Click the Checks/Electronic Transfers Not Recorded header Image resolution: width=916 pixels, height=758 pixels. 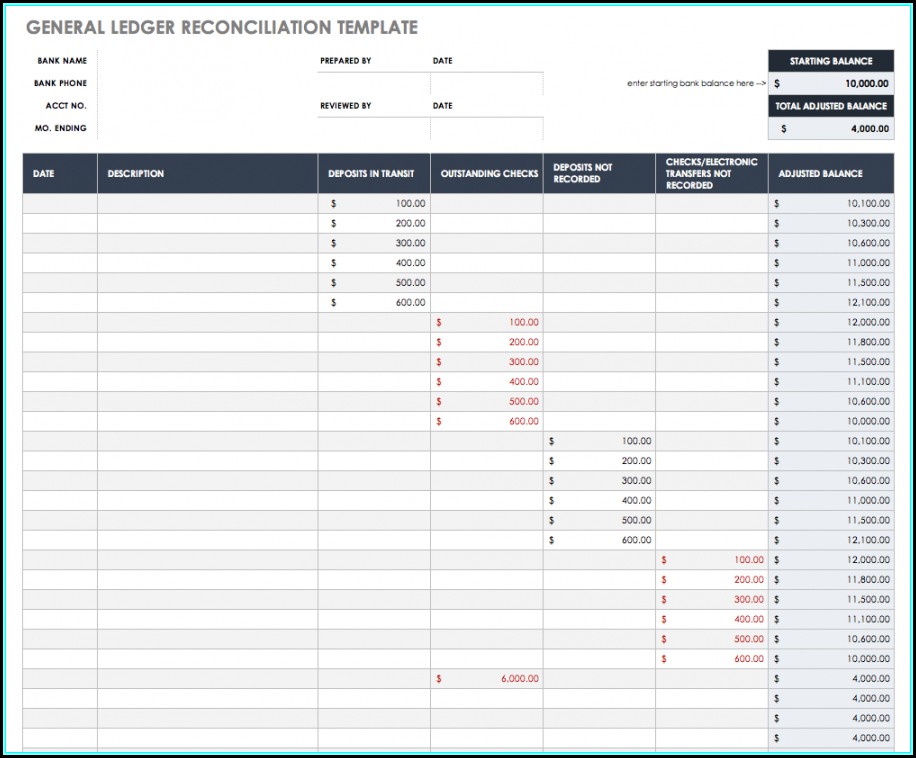(x=712, y=174)
